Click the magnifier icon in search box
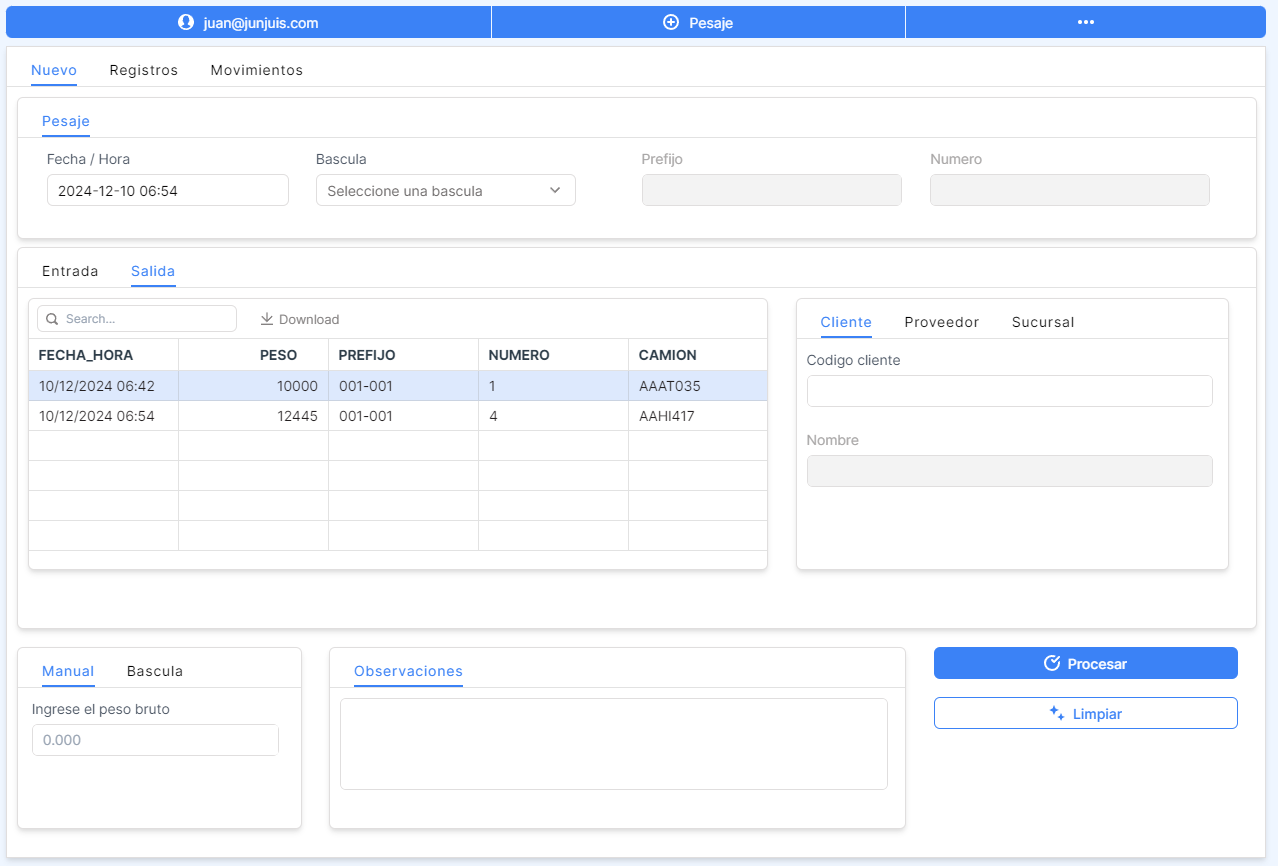The width and height of the screenshot is (1278, 866). [52, 319]
